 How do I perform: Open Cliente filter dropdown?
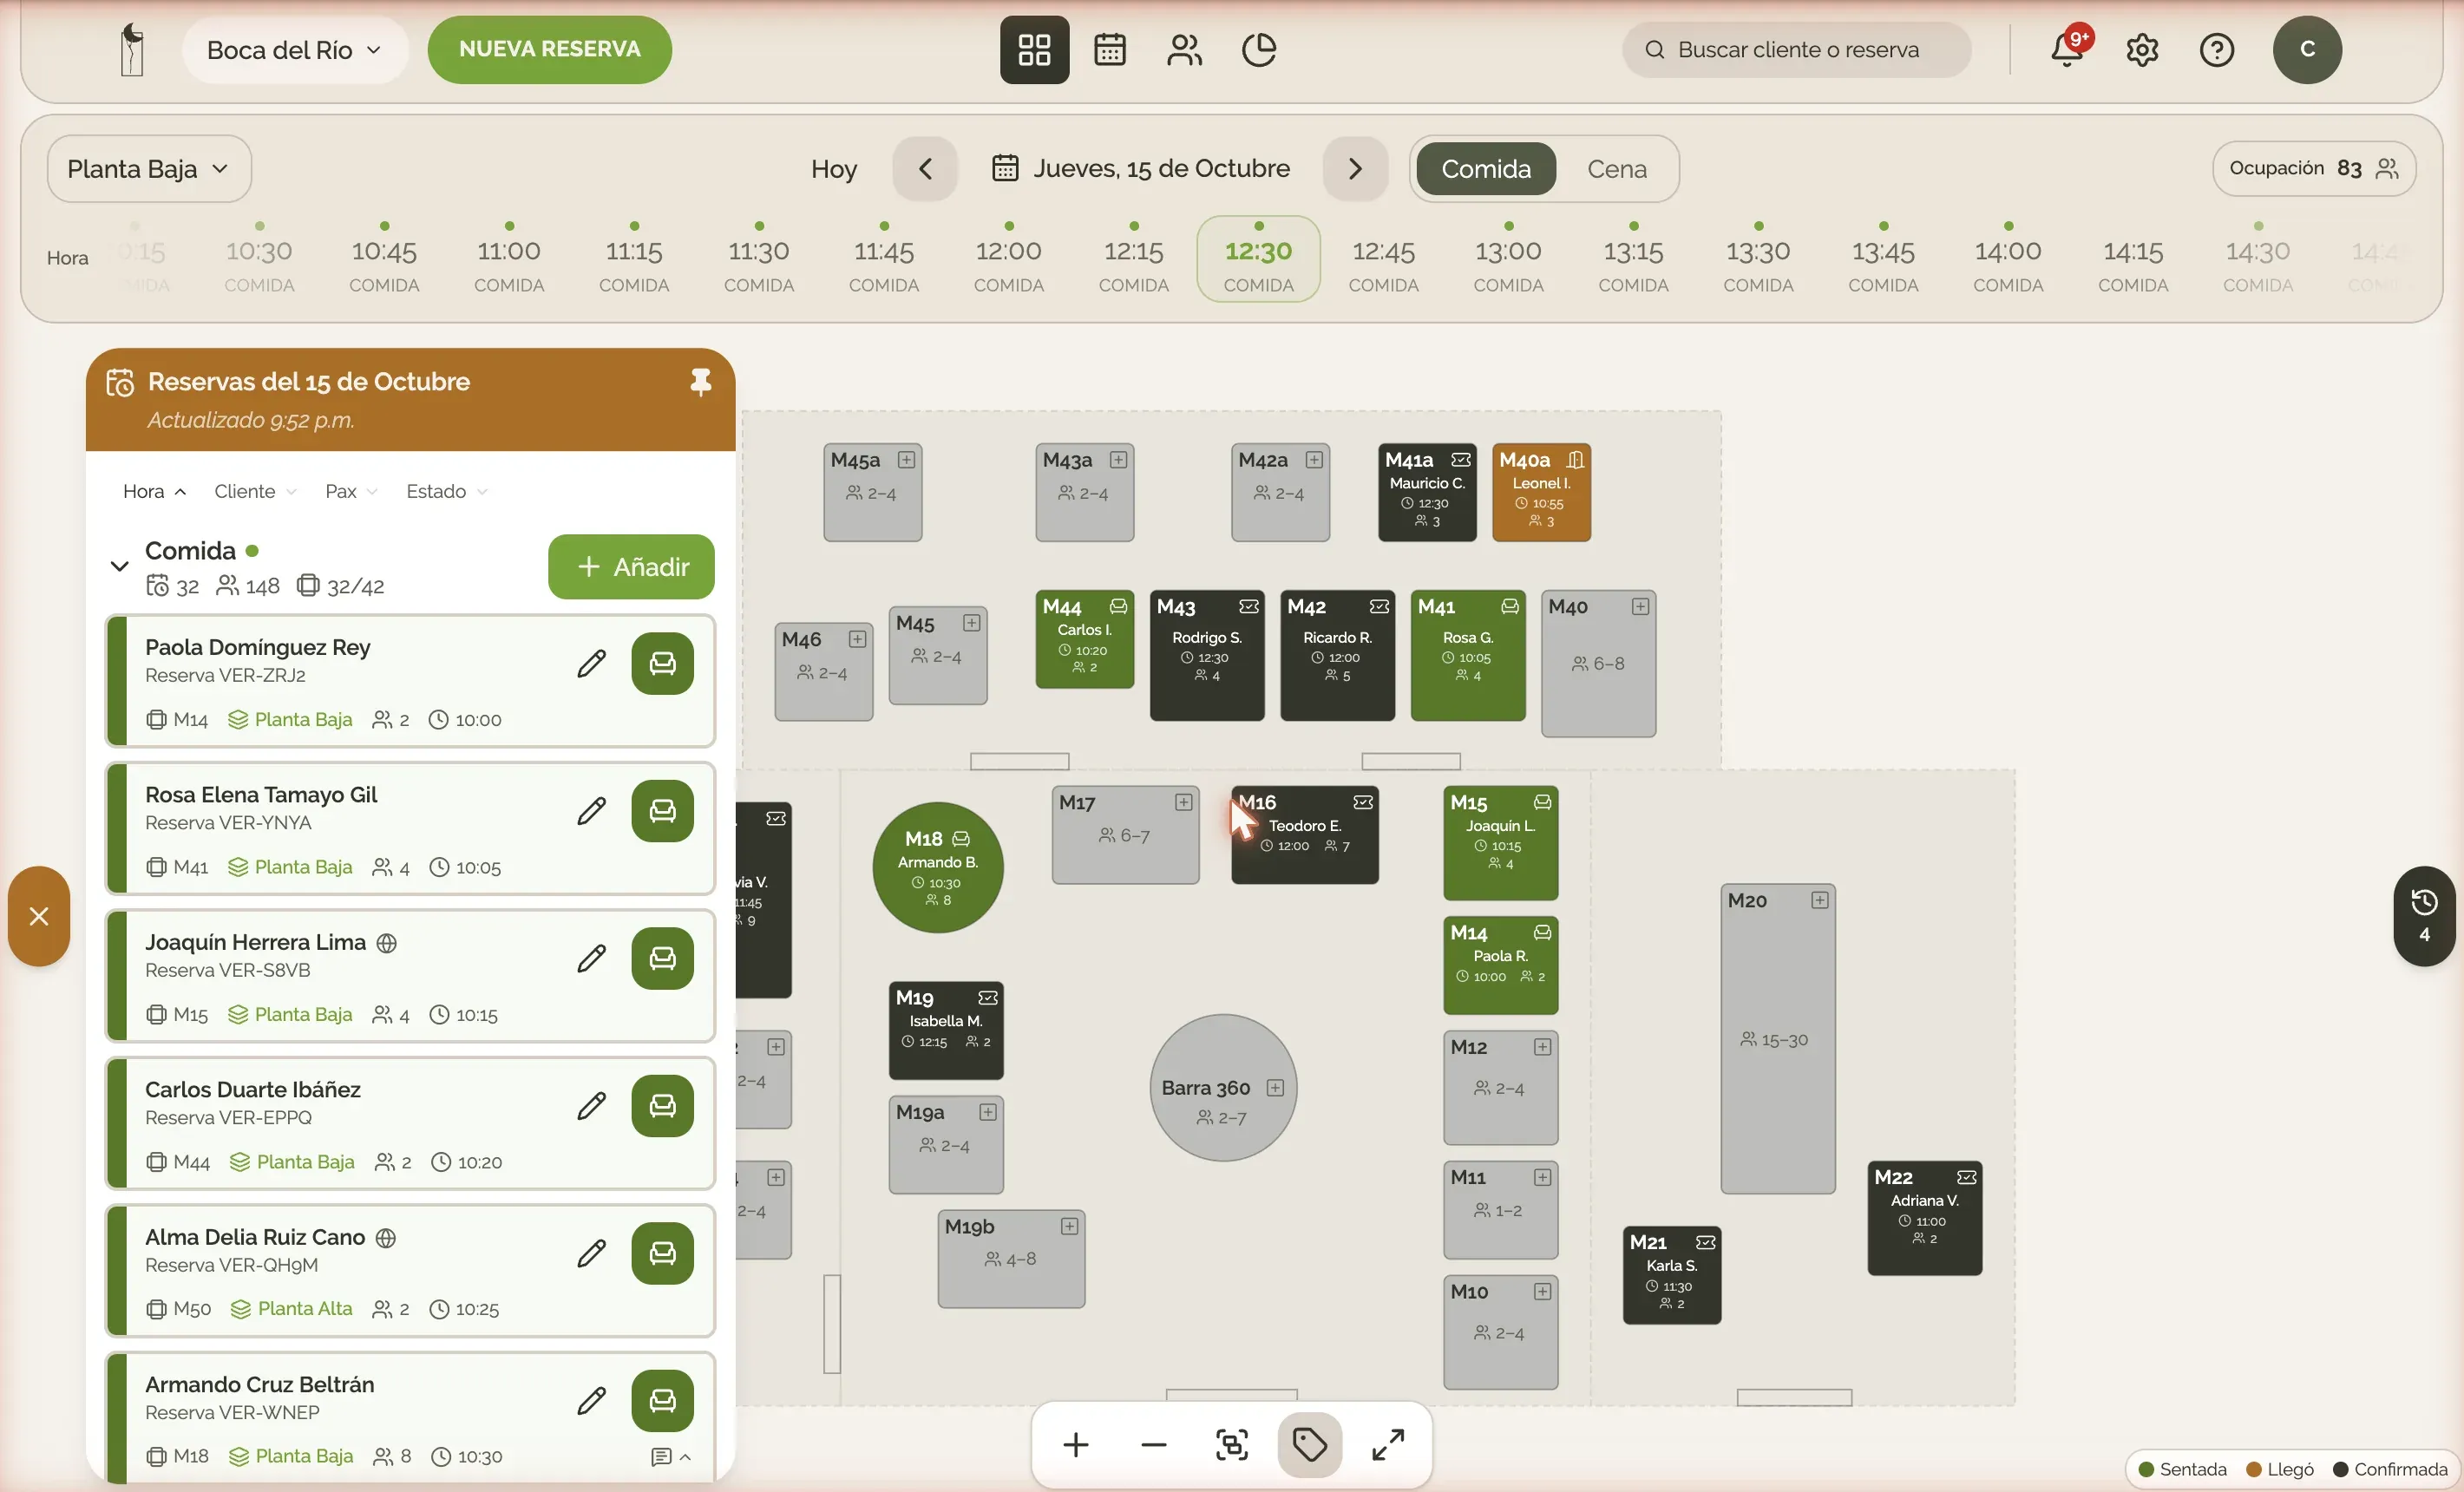pos(255,491)
